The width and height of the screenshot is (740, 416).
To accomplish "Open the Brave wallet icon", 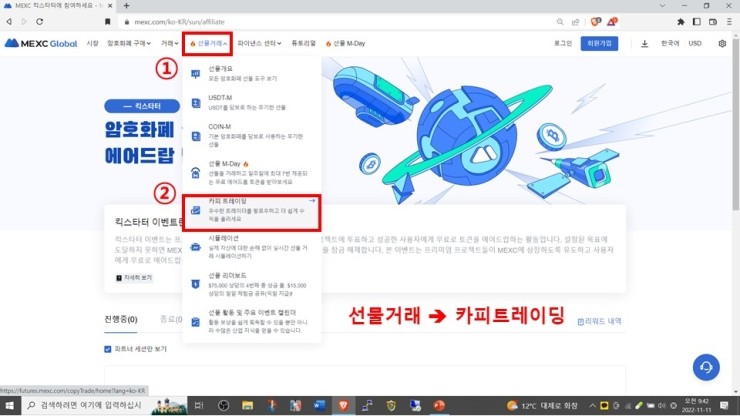I will click(713, 22).
